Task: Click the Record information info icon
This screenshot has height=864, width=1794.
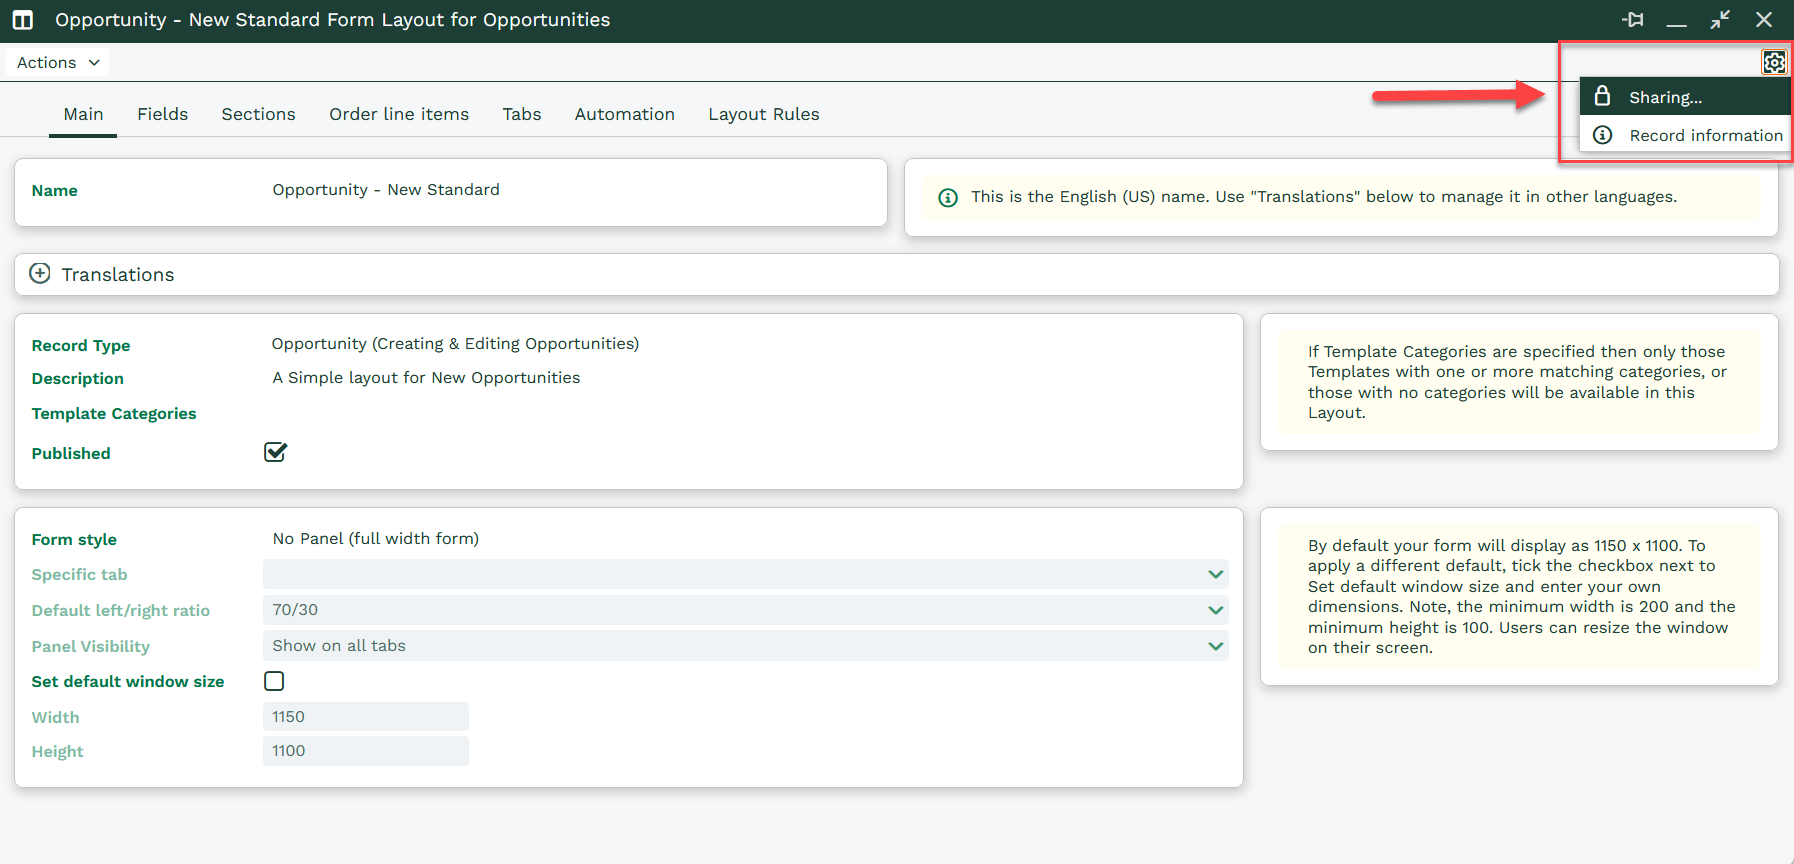Action: pos(1602,135)
